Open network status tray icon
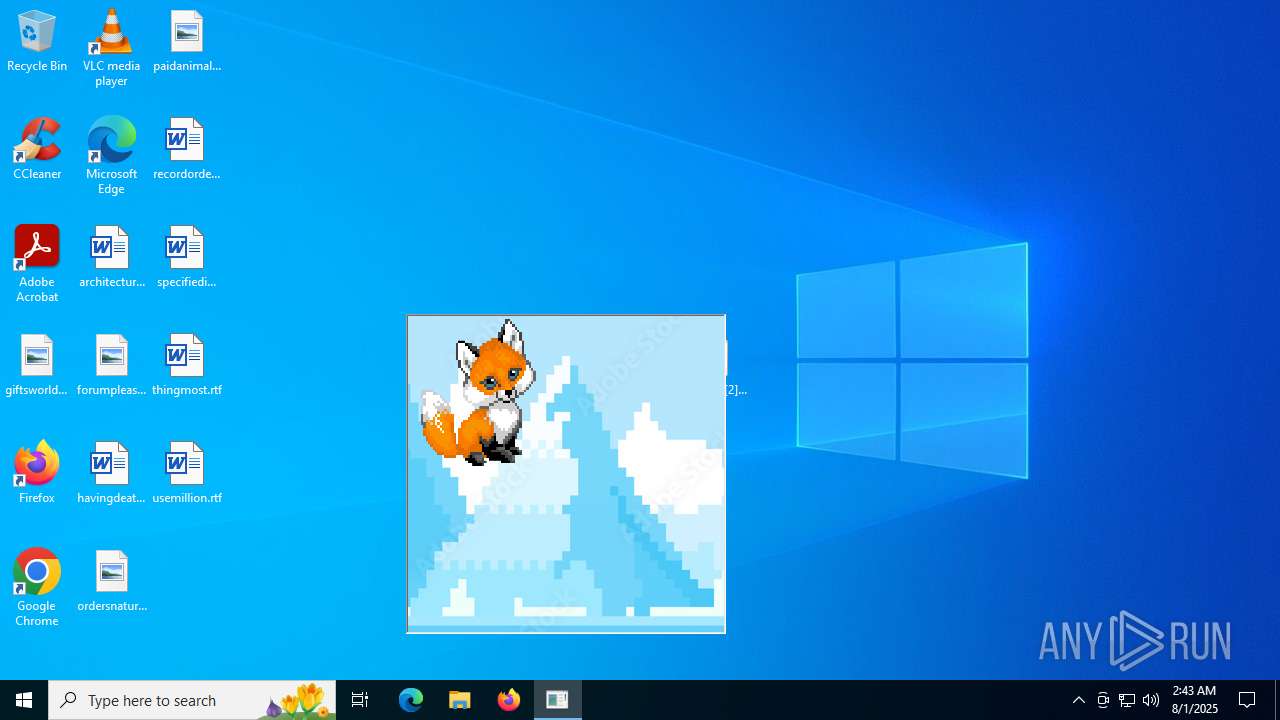The width and height of the screenshot is (1280, 720). point(1127,700)
